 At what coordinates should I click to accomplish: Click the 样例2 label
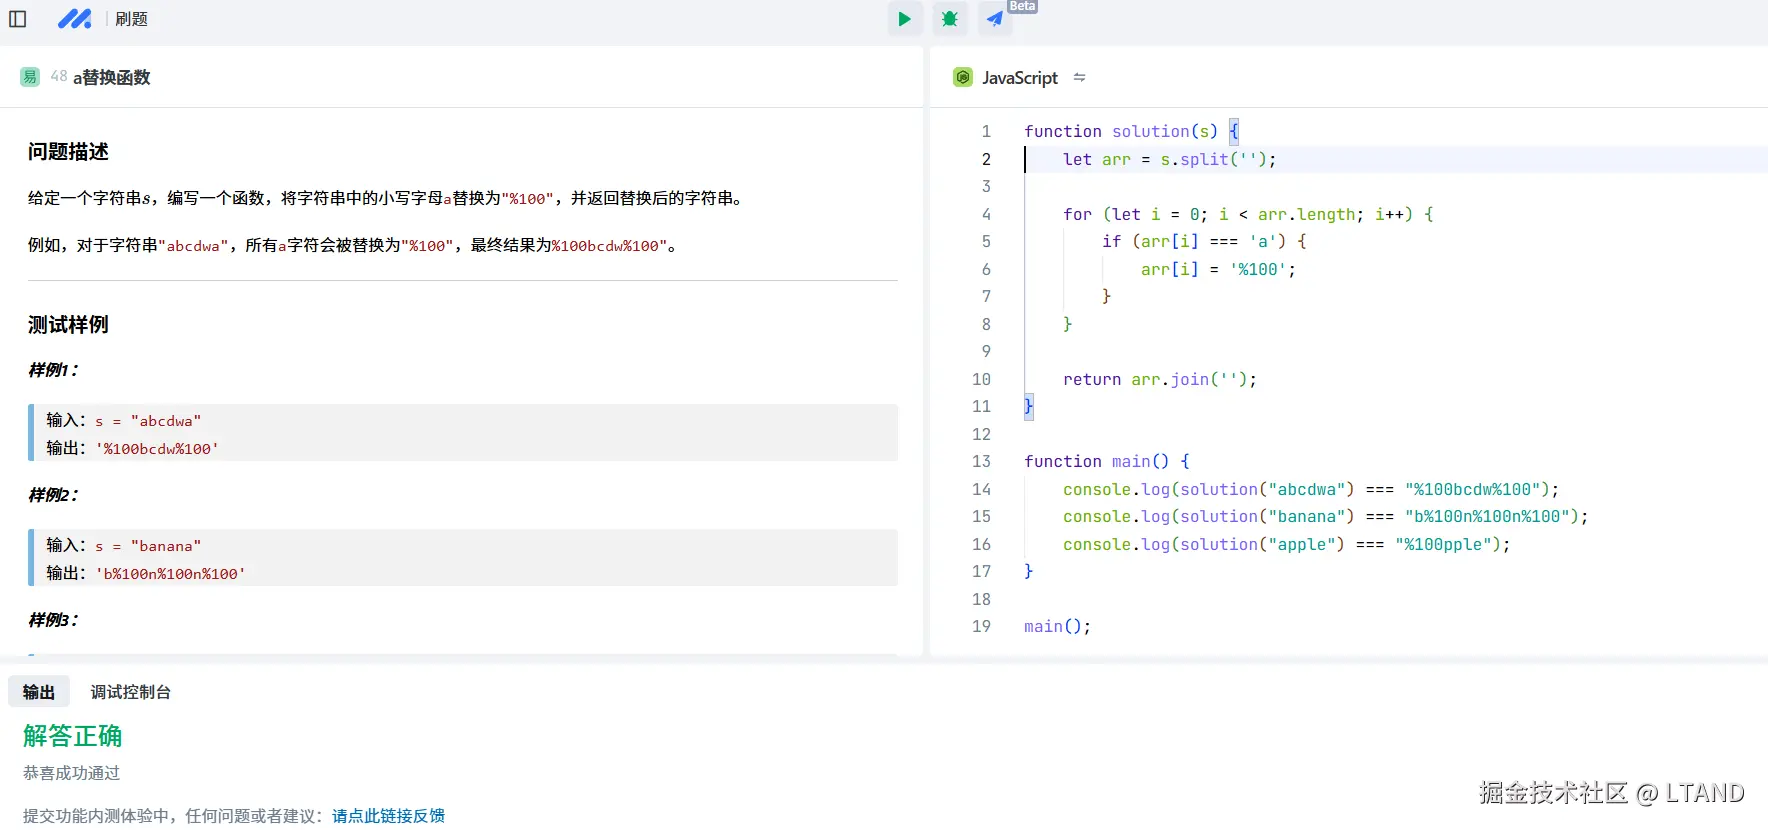pyautogui.click(x=53, y=495)
